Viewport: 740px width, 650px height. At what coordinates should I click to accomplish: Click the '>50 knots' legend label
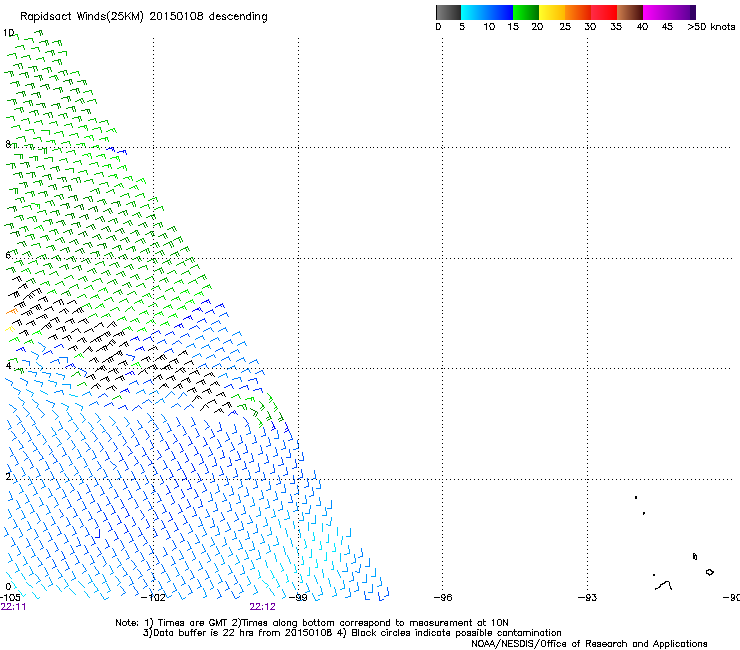[x=711, y=27]
